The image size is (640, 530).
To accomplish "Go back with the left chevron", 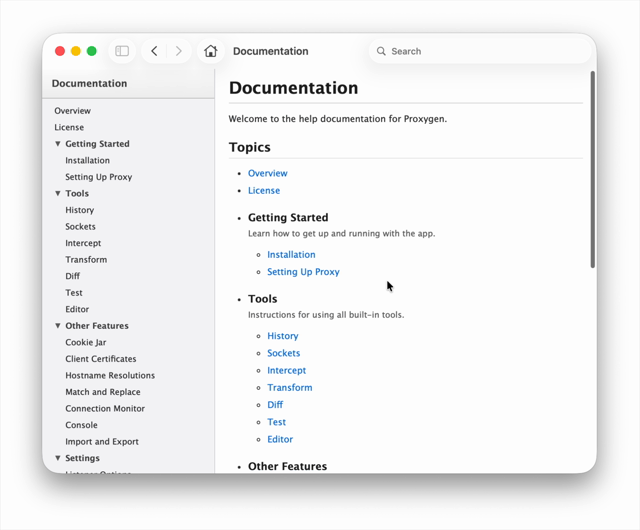I will point(154,51).
